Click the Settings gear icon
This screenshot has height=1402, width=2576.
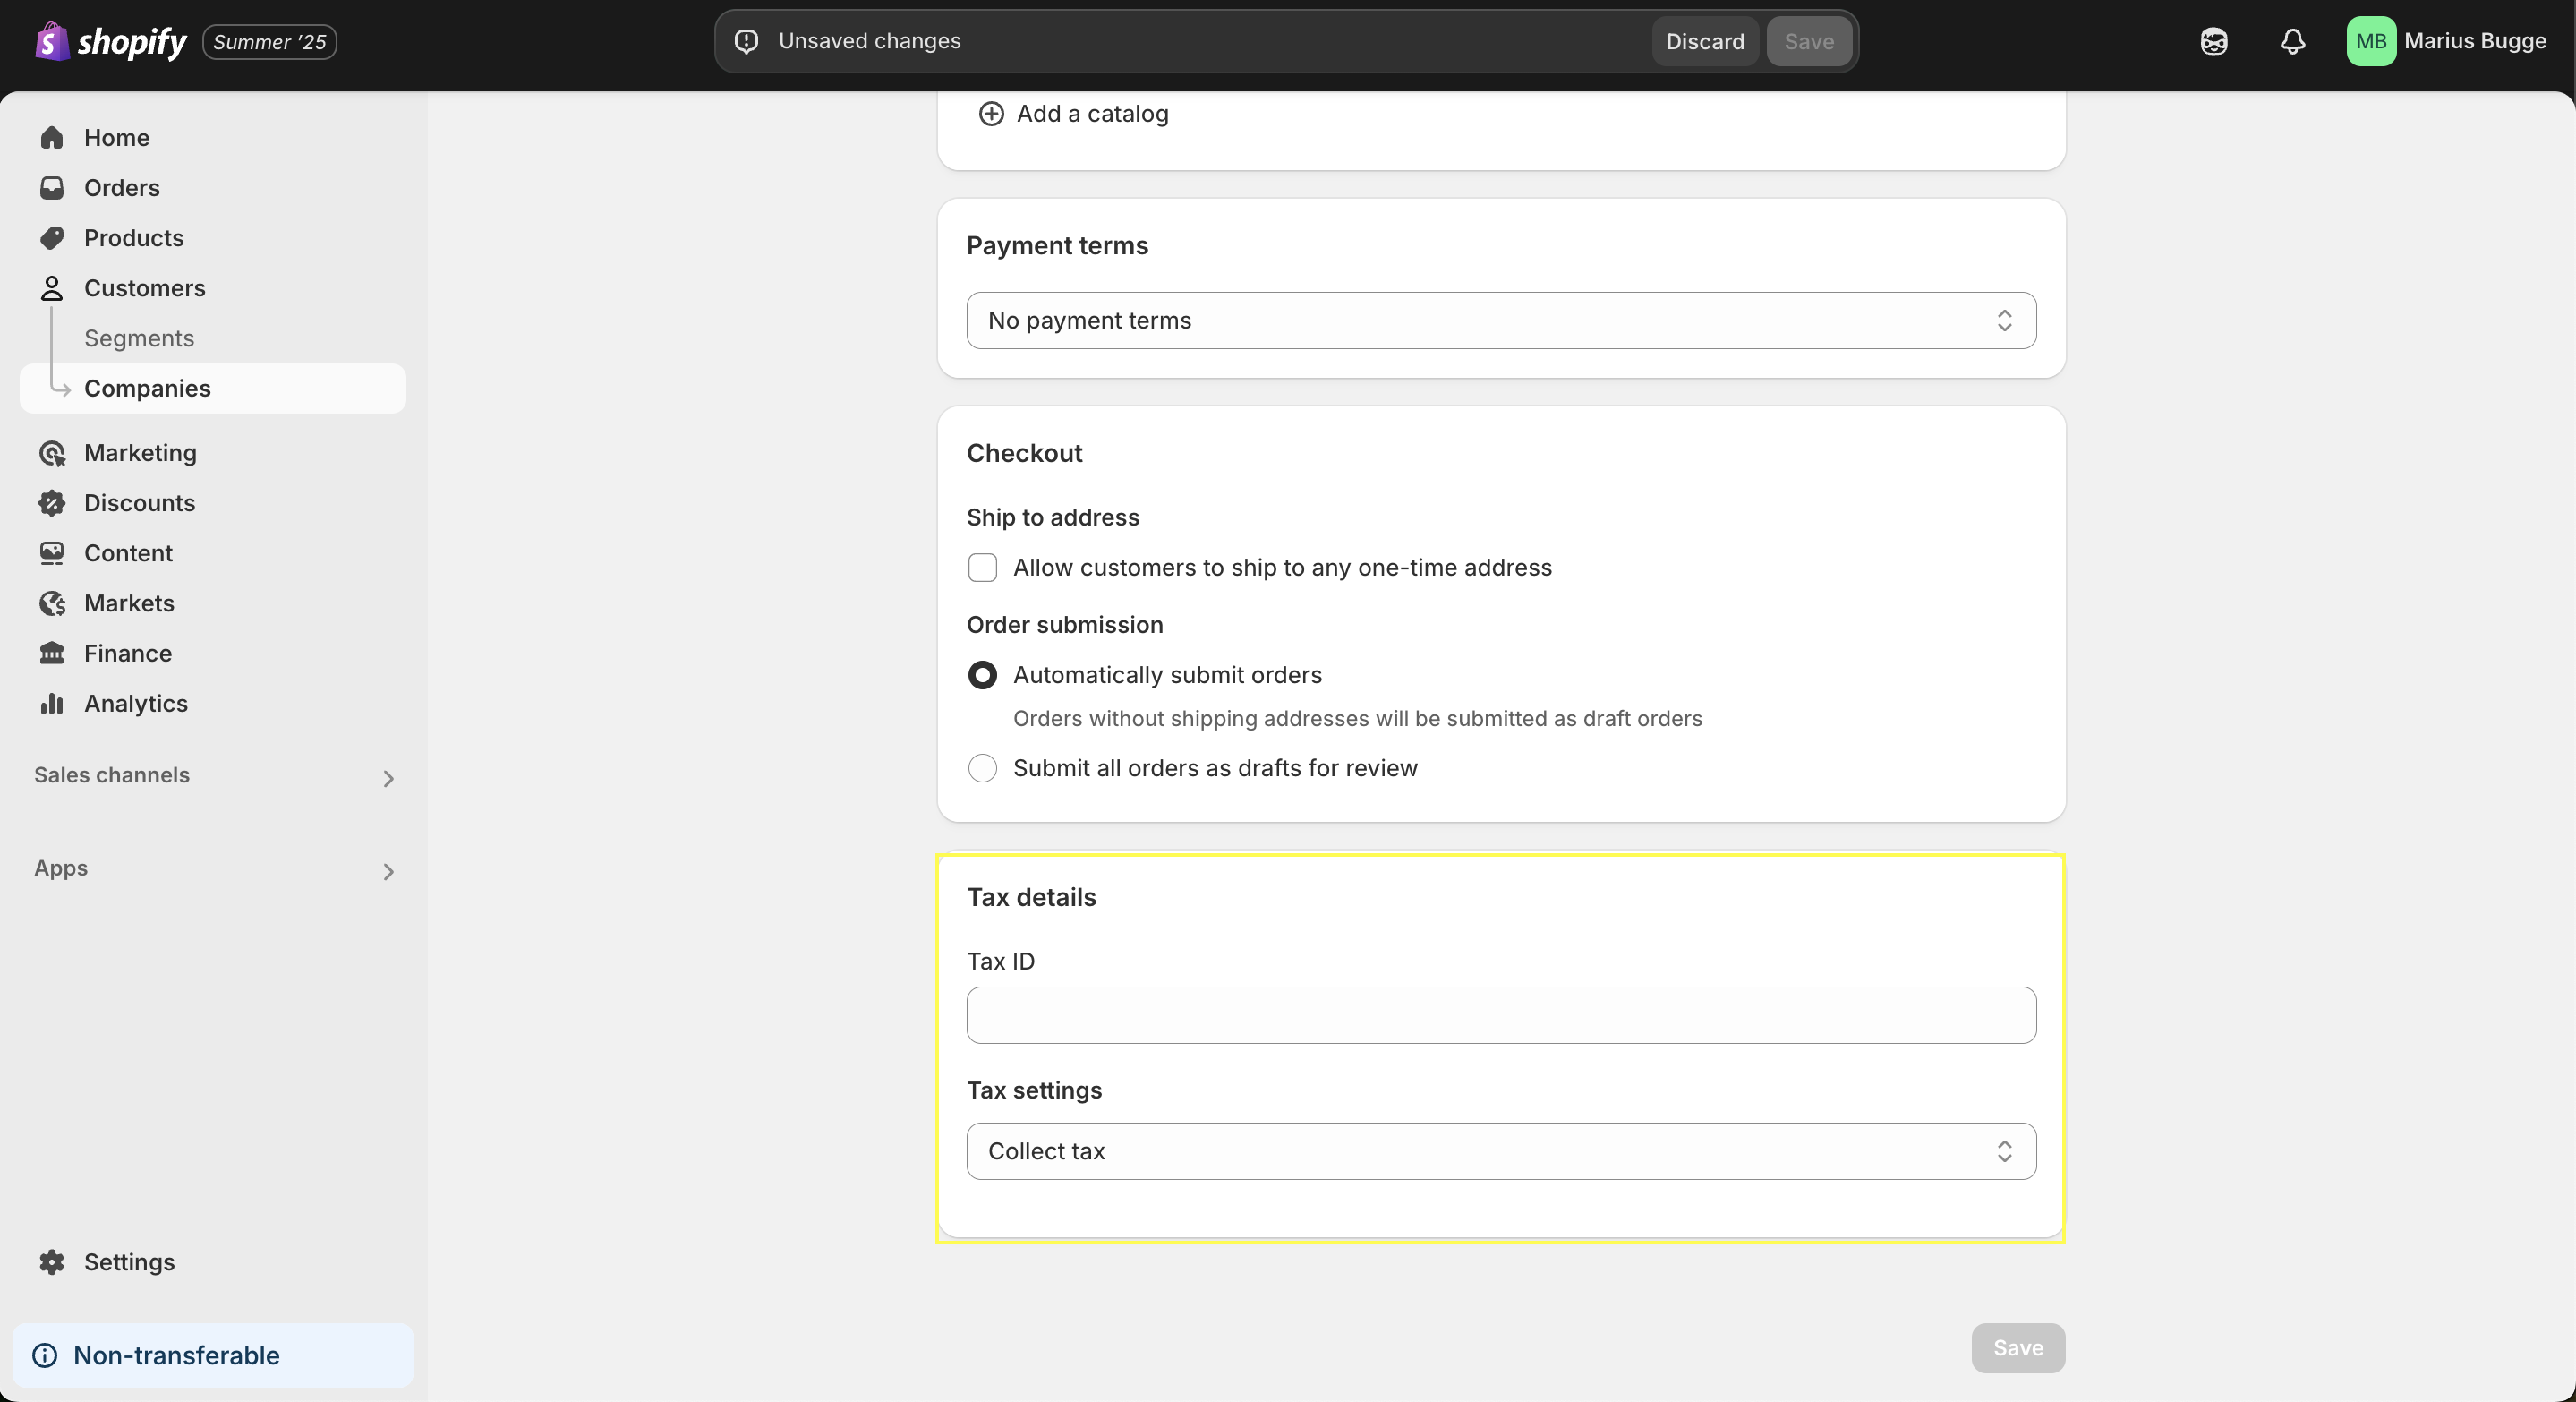(52, 1262)
